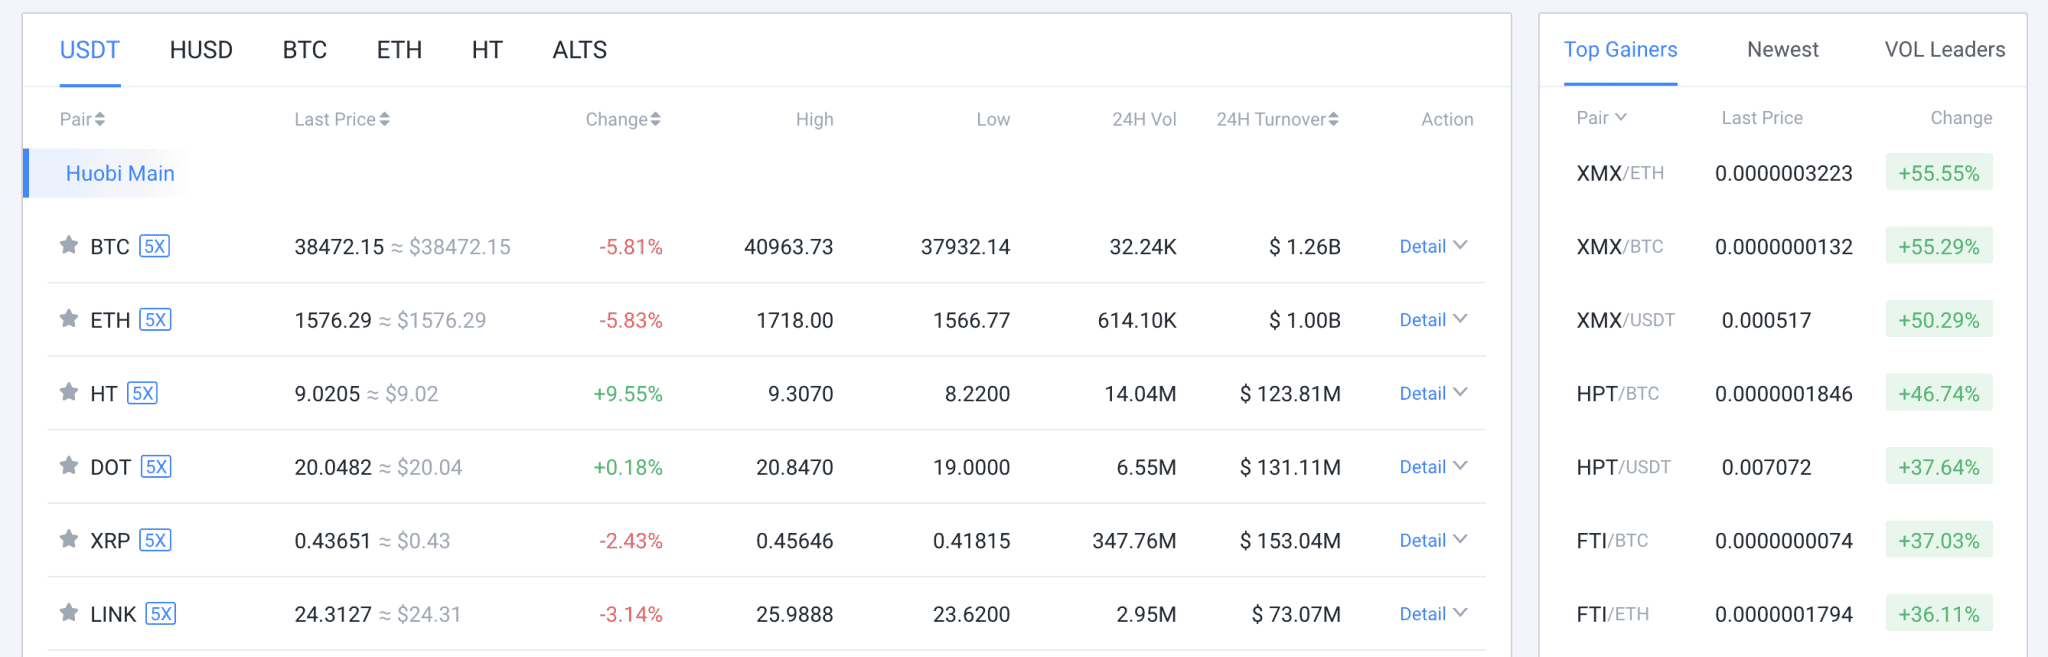Screen dimensions: 2048x657
Task: Switch to the ETH market tab
Action: tap(399, 50)
